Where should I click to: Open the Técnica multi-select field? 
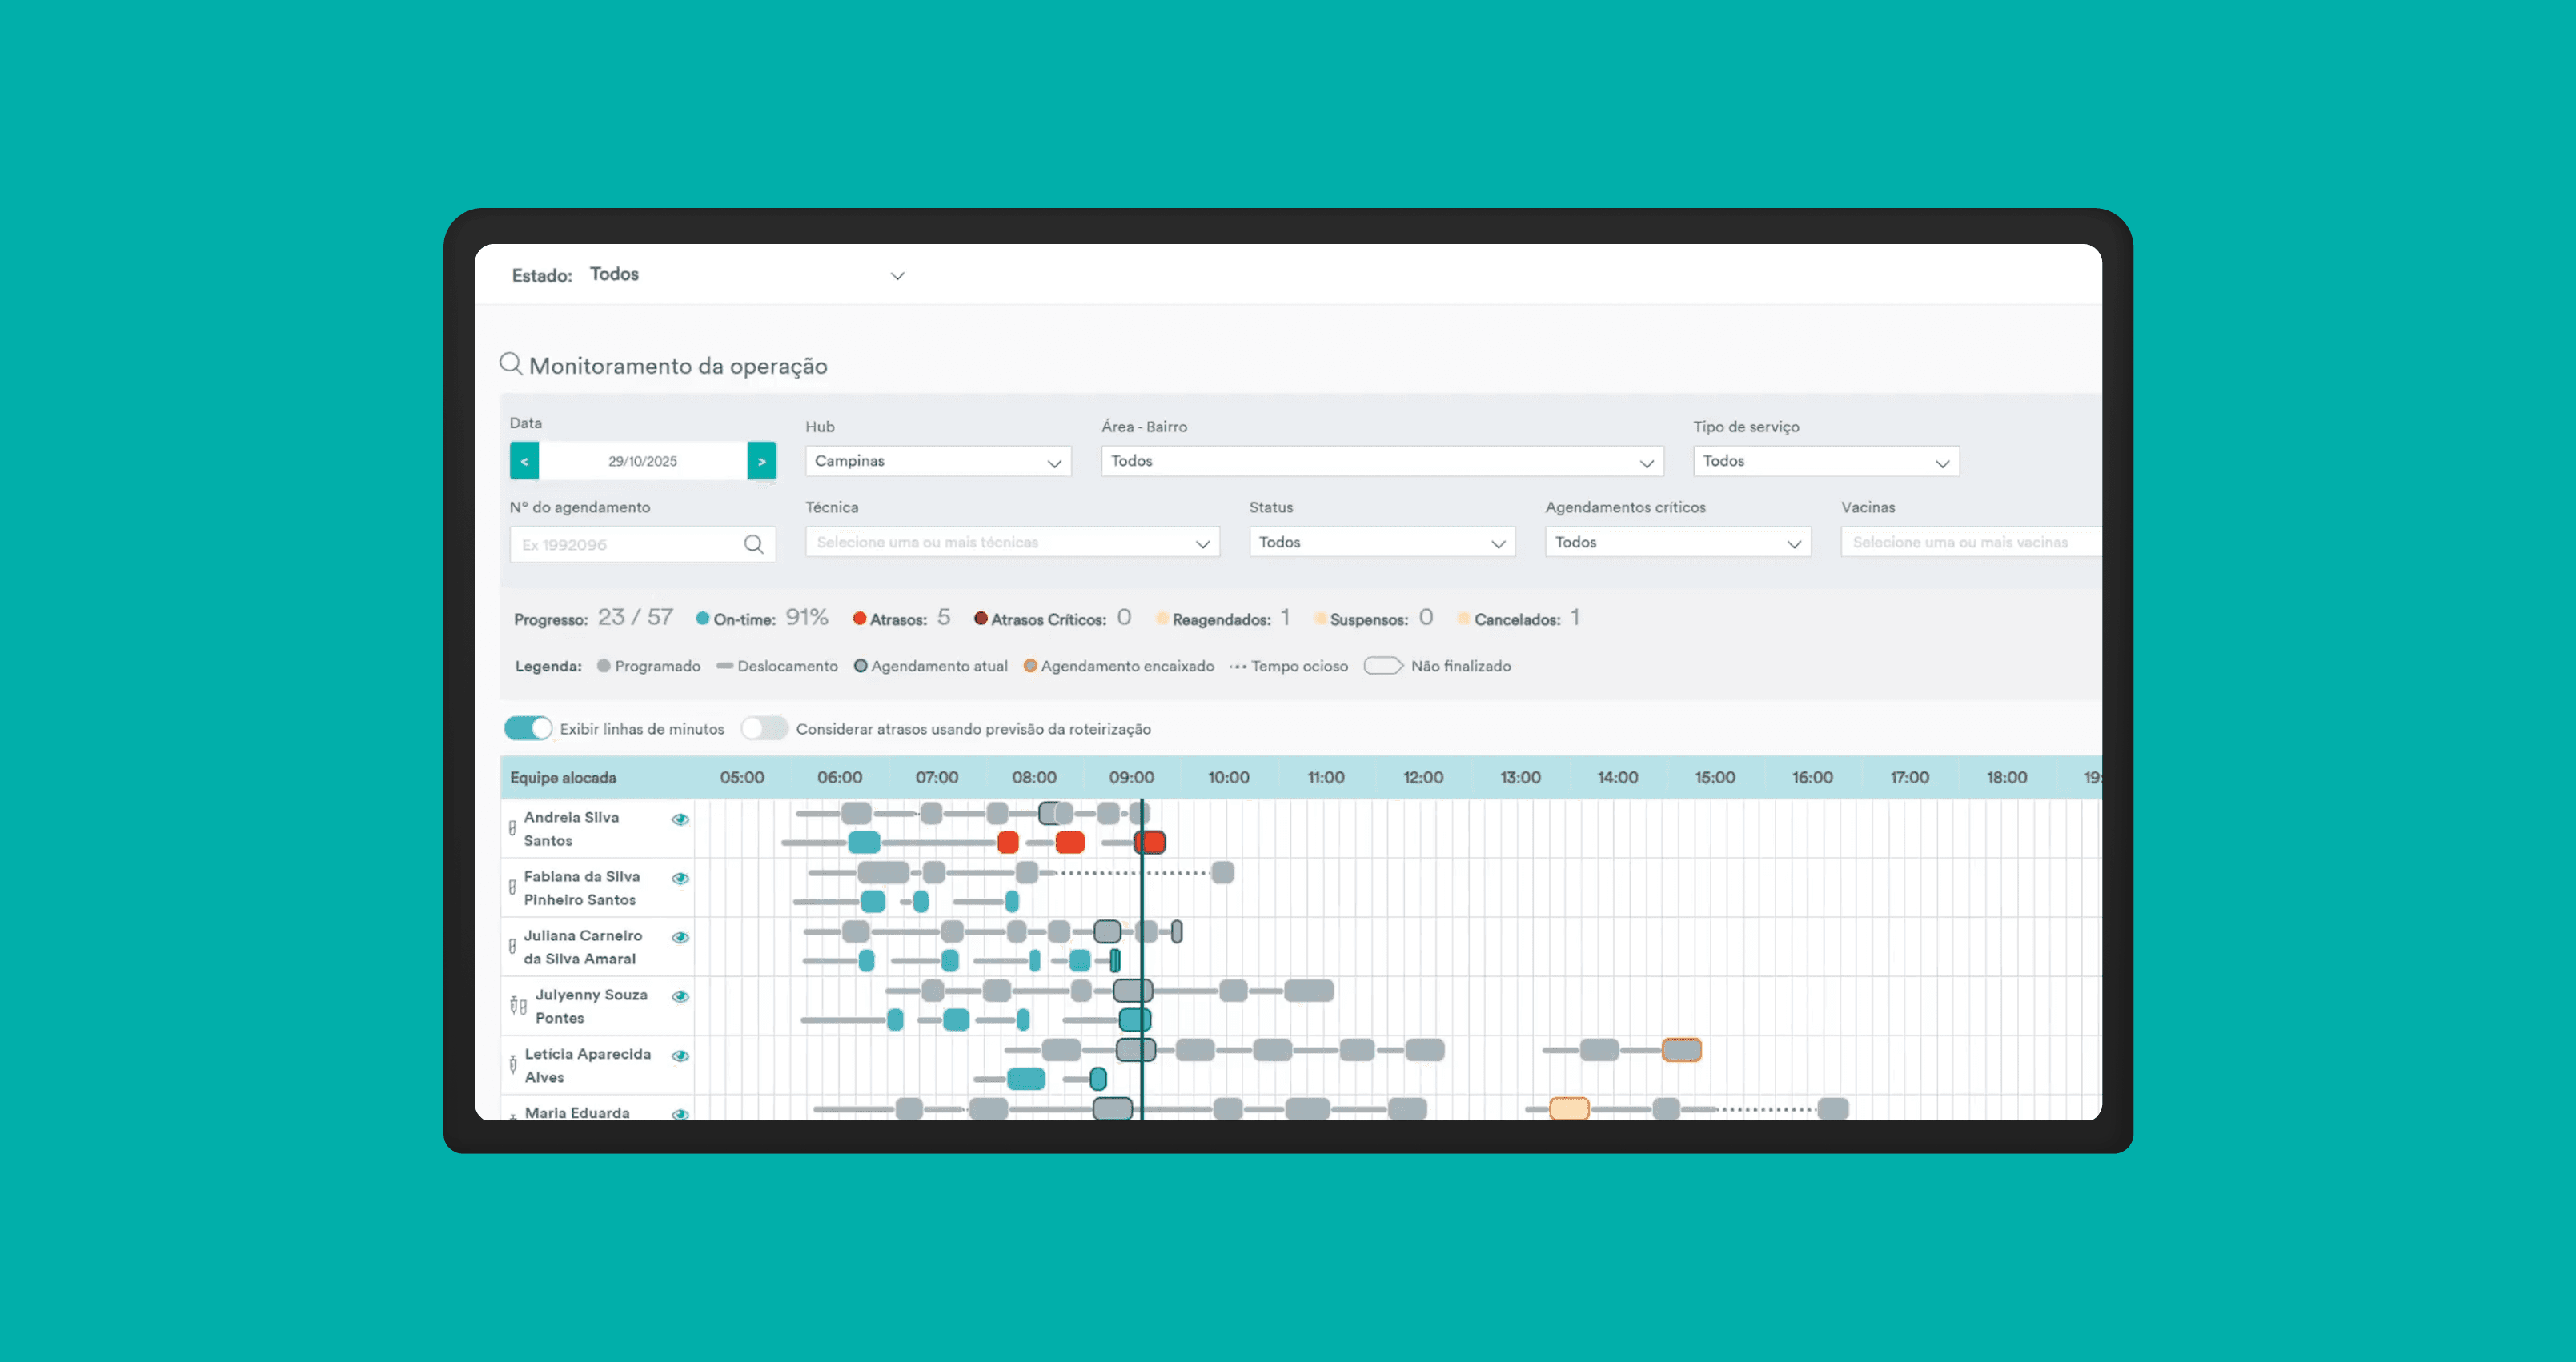pos(1011,542)
